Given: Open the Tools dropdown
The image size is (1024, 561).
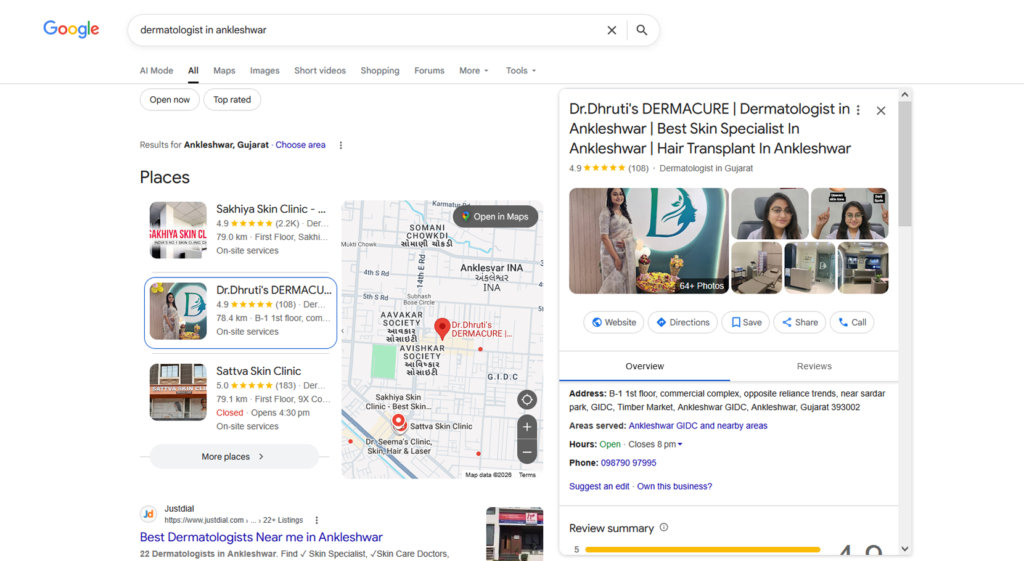Looking at the screenshot, I should (521, 71).
